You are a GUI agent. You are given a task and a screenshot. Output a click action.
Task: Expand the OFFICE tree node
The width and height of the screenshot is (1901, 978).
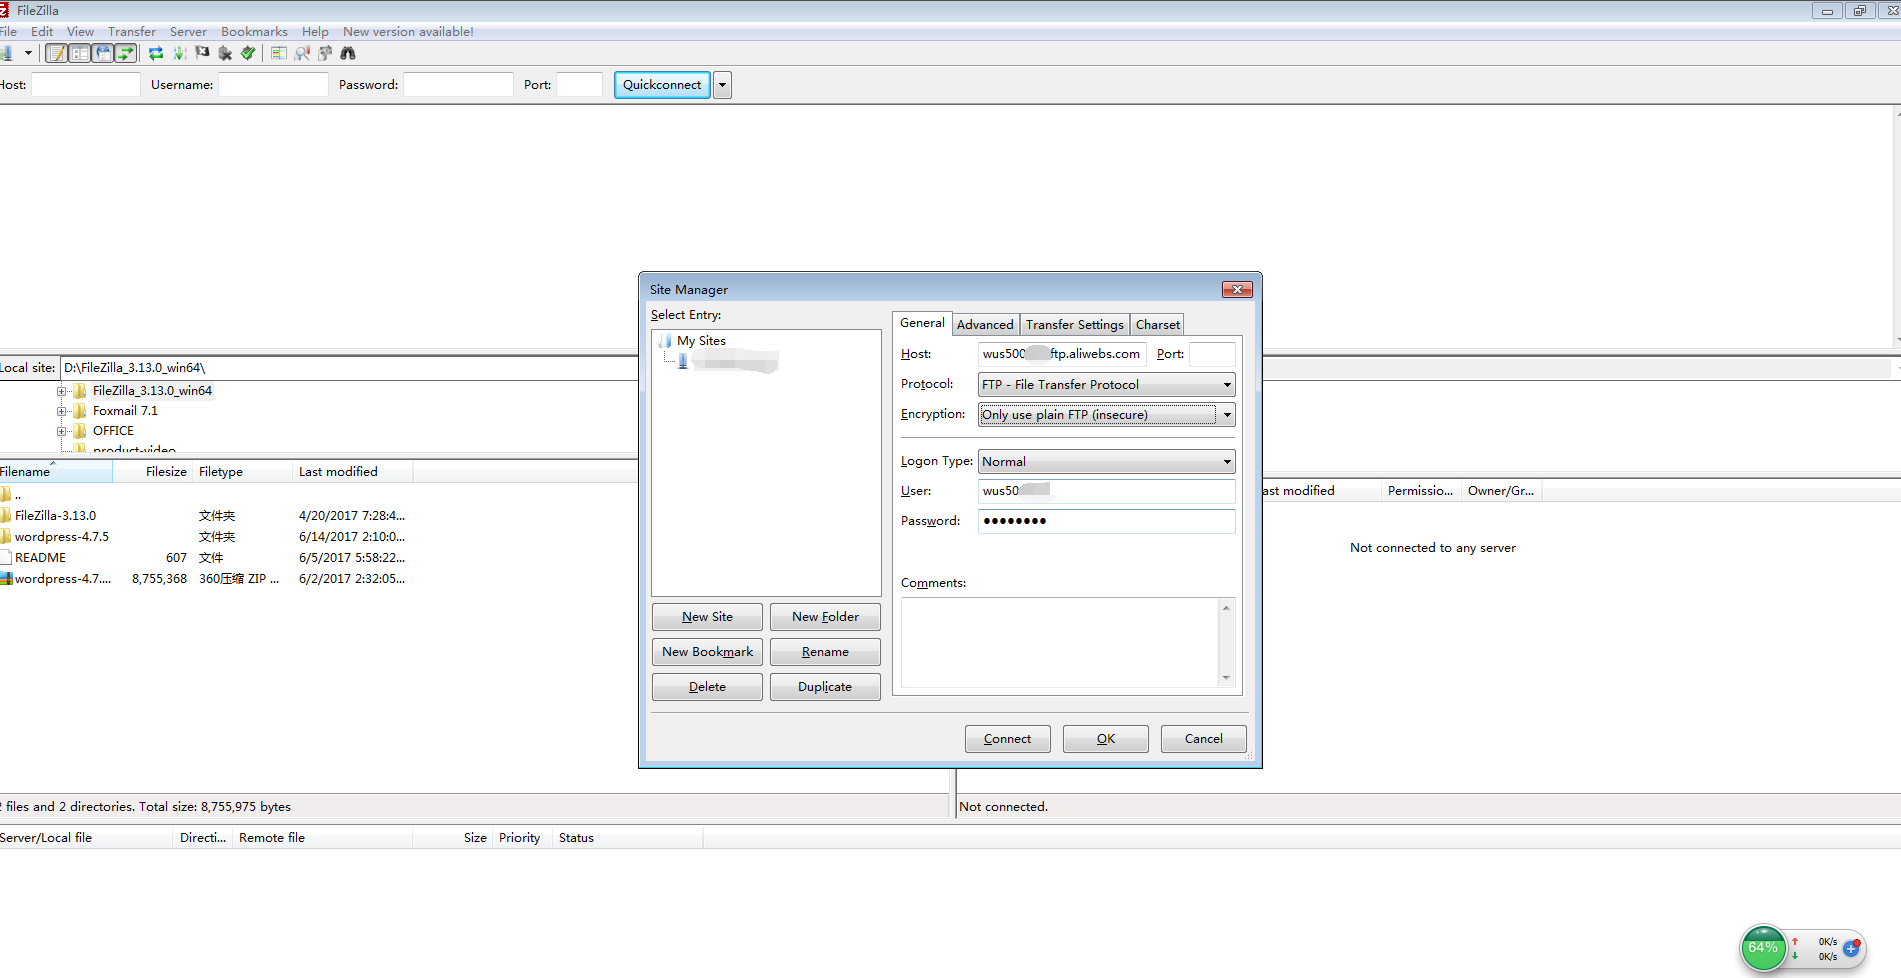[x=62, y=431]
